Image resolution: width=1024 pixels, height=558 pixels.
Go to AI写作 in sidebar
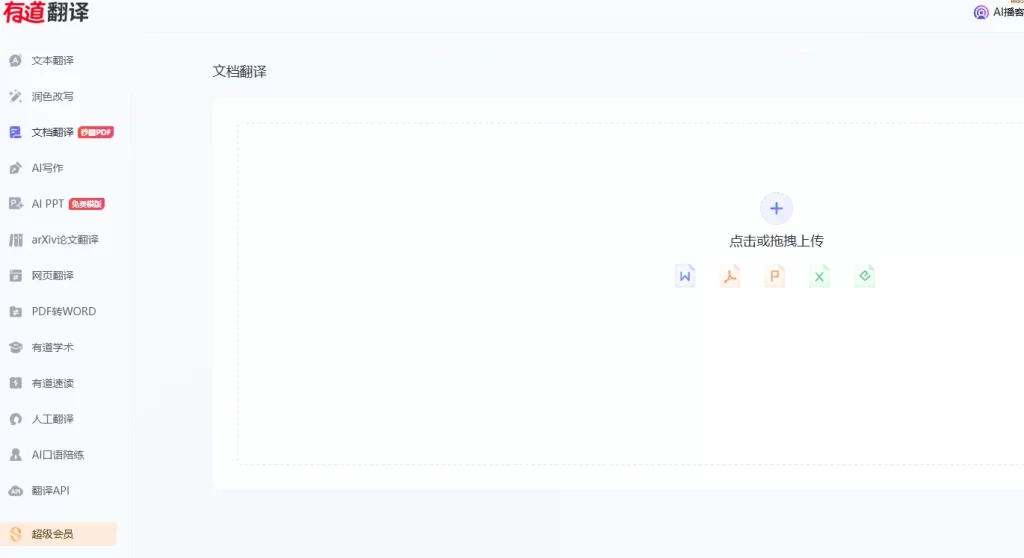pyautogui.click(x=47, y=168)
